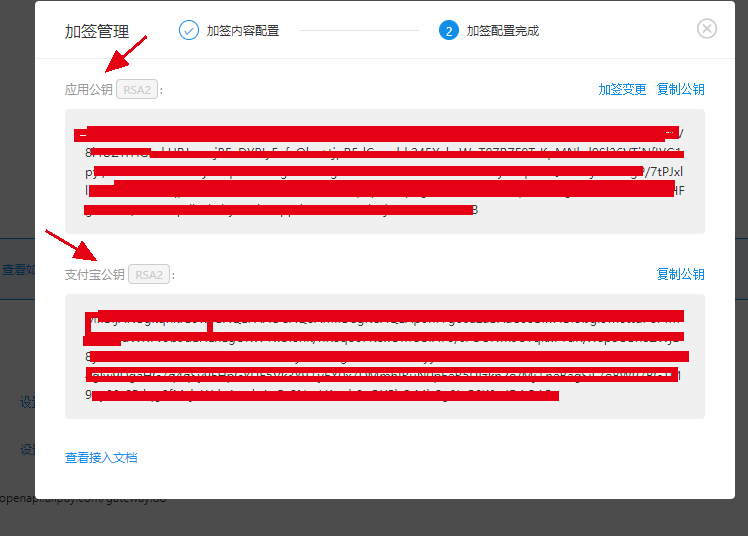Viewport: 748px width, 536px height.
Task: Click the 加签内容配置 step checkmark icon
Action: click(x=189, y=31)
